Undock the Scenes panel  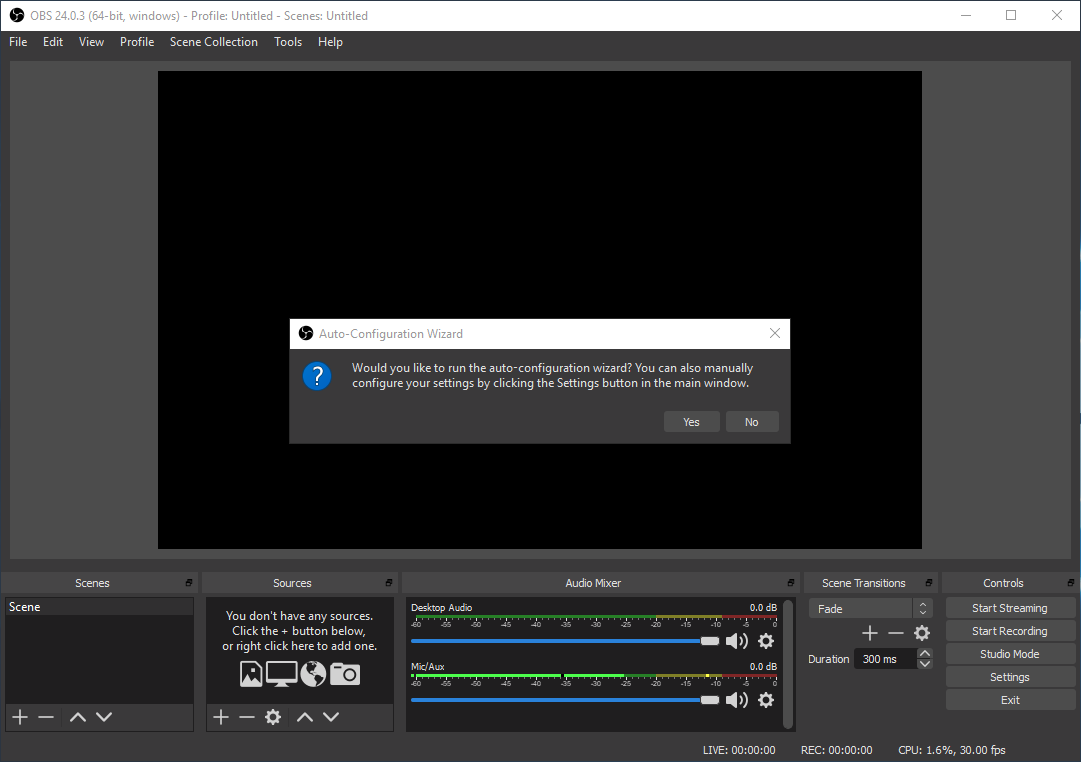189,583
